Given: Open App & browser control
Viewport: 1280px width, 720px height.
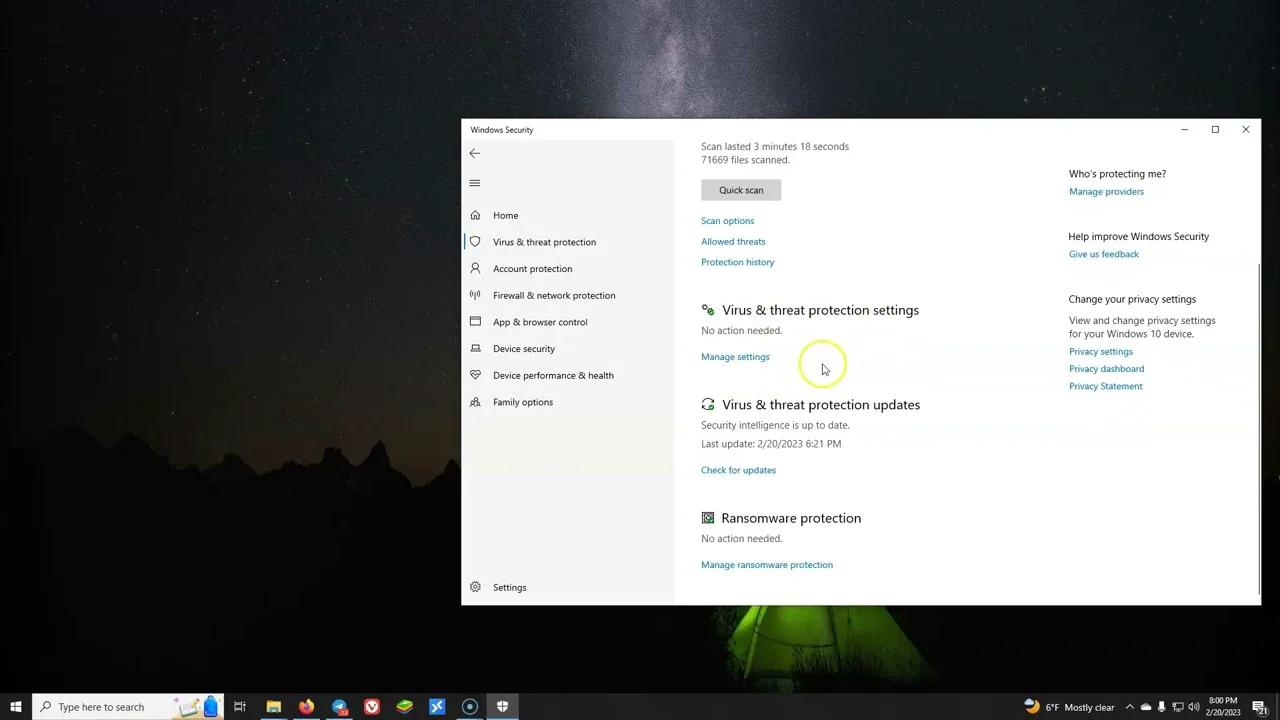Looking at the screenshot, I should click(x=540, y=321).
